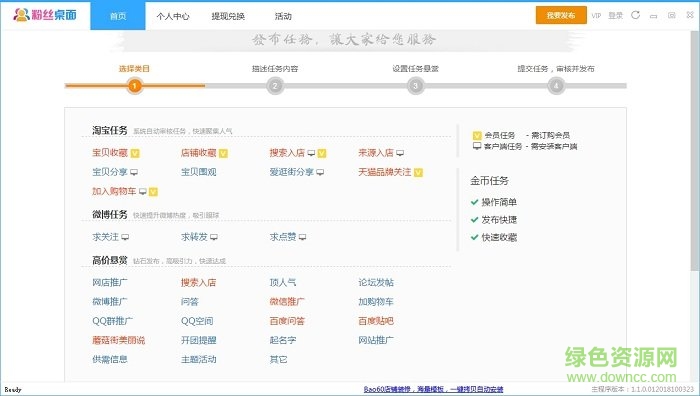Click the orange 我要发布 button

tap(561, 15)
